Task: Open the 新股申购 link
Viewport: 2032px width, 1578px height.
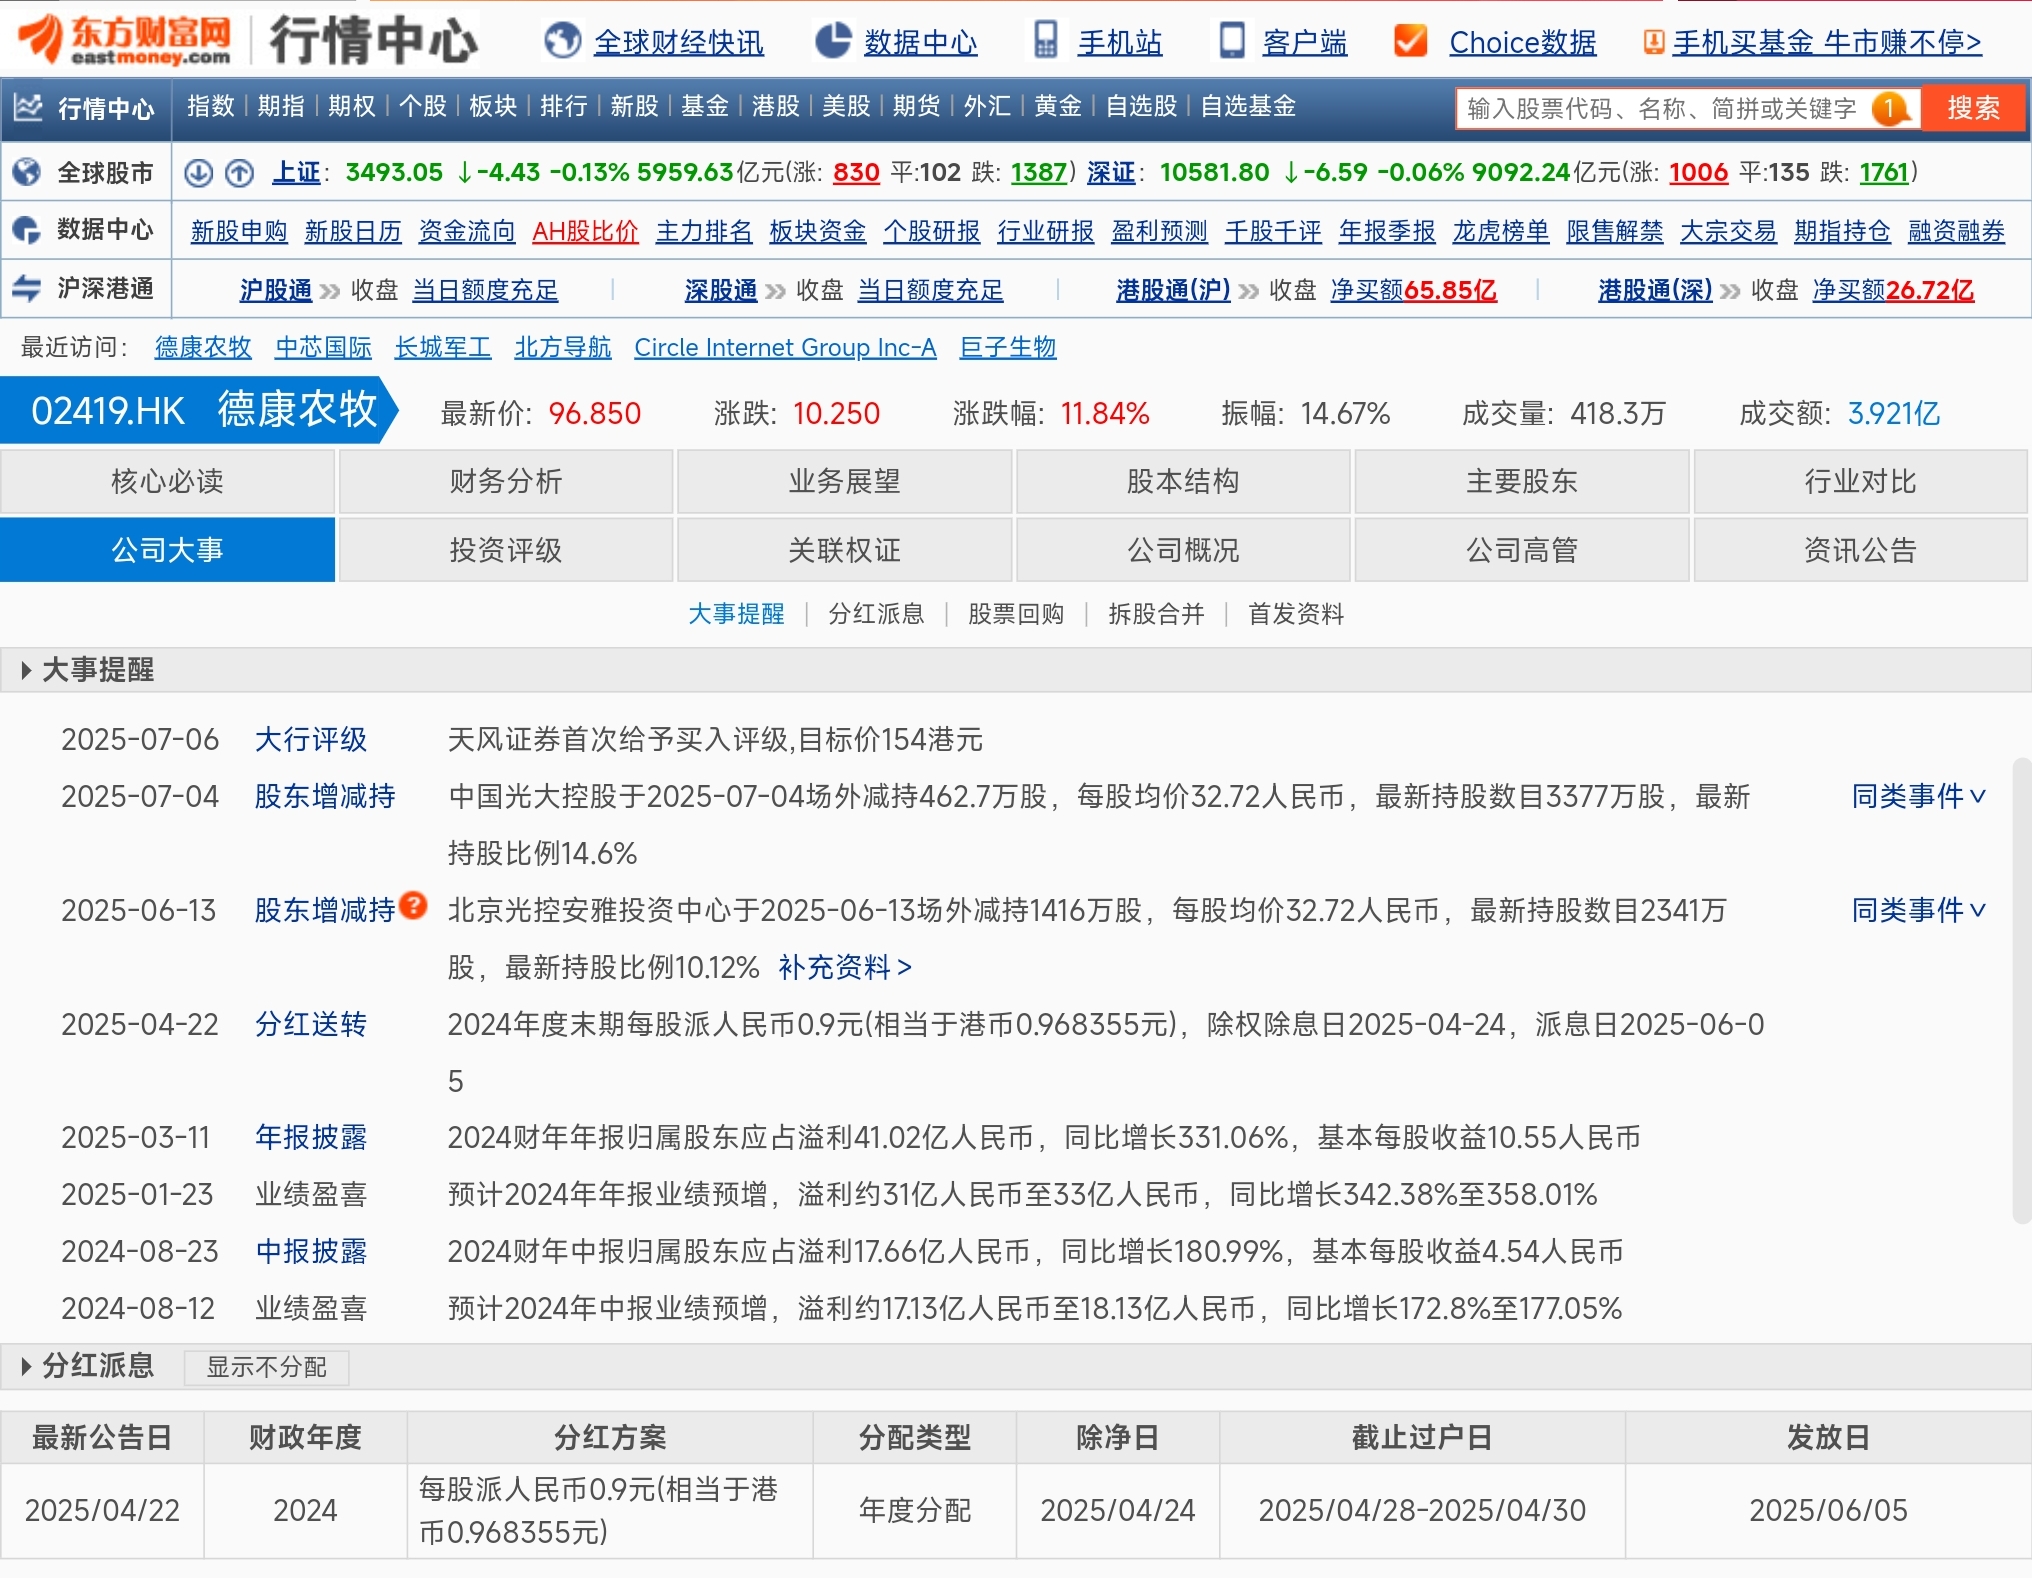Action: pyautogui.click(x=239, y=231)
